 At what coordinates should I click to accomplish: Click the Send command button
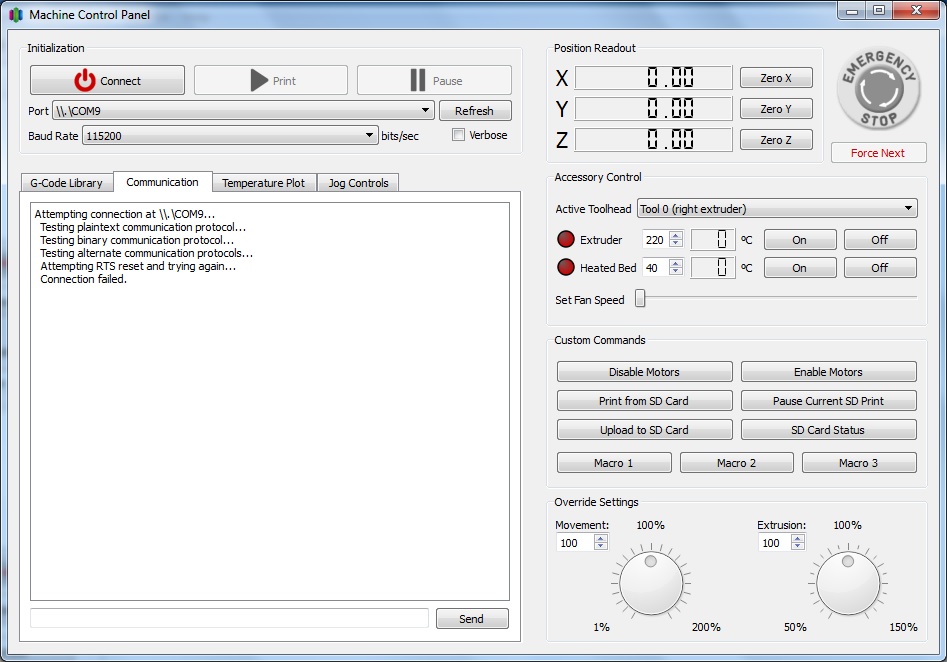coord(472,619)
